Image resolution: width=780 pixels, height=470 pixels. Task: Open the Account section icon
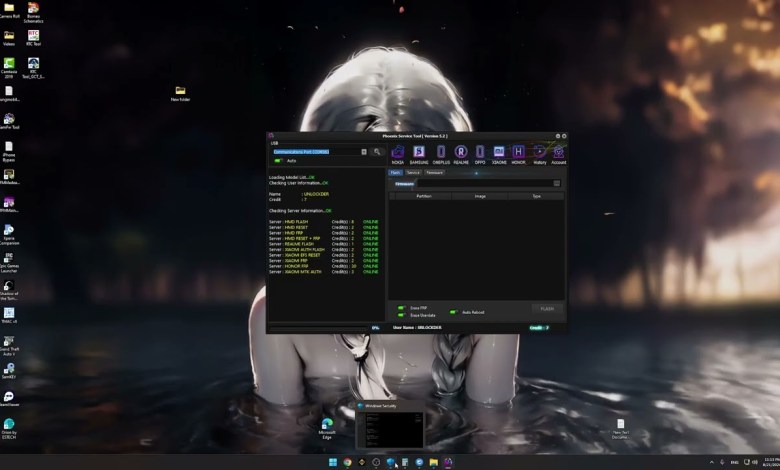tap(559, 154)
